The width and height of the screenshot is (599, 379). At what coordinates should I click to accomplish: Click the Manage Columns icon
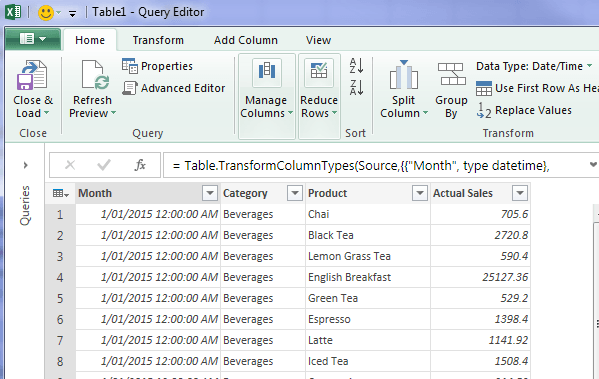click(267, 72)
